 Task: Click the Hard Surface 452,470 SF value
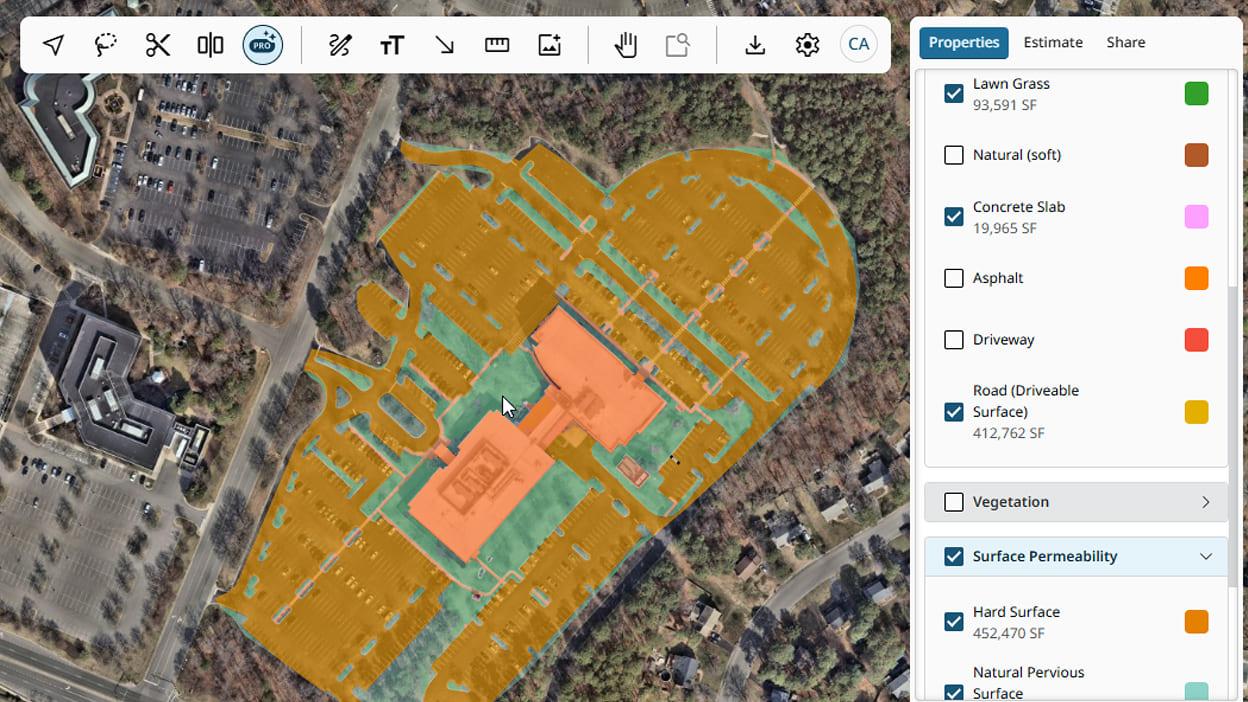pos(1008,633)
